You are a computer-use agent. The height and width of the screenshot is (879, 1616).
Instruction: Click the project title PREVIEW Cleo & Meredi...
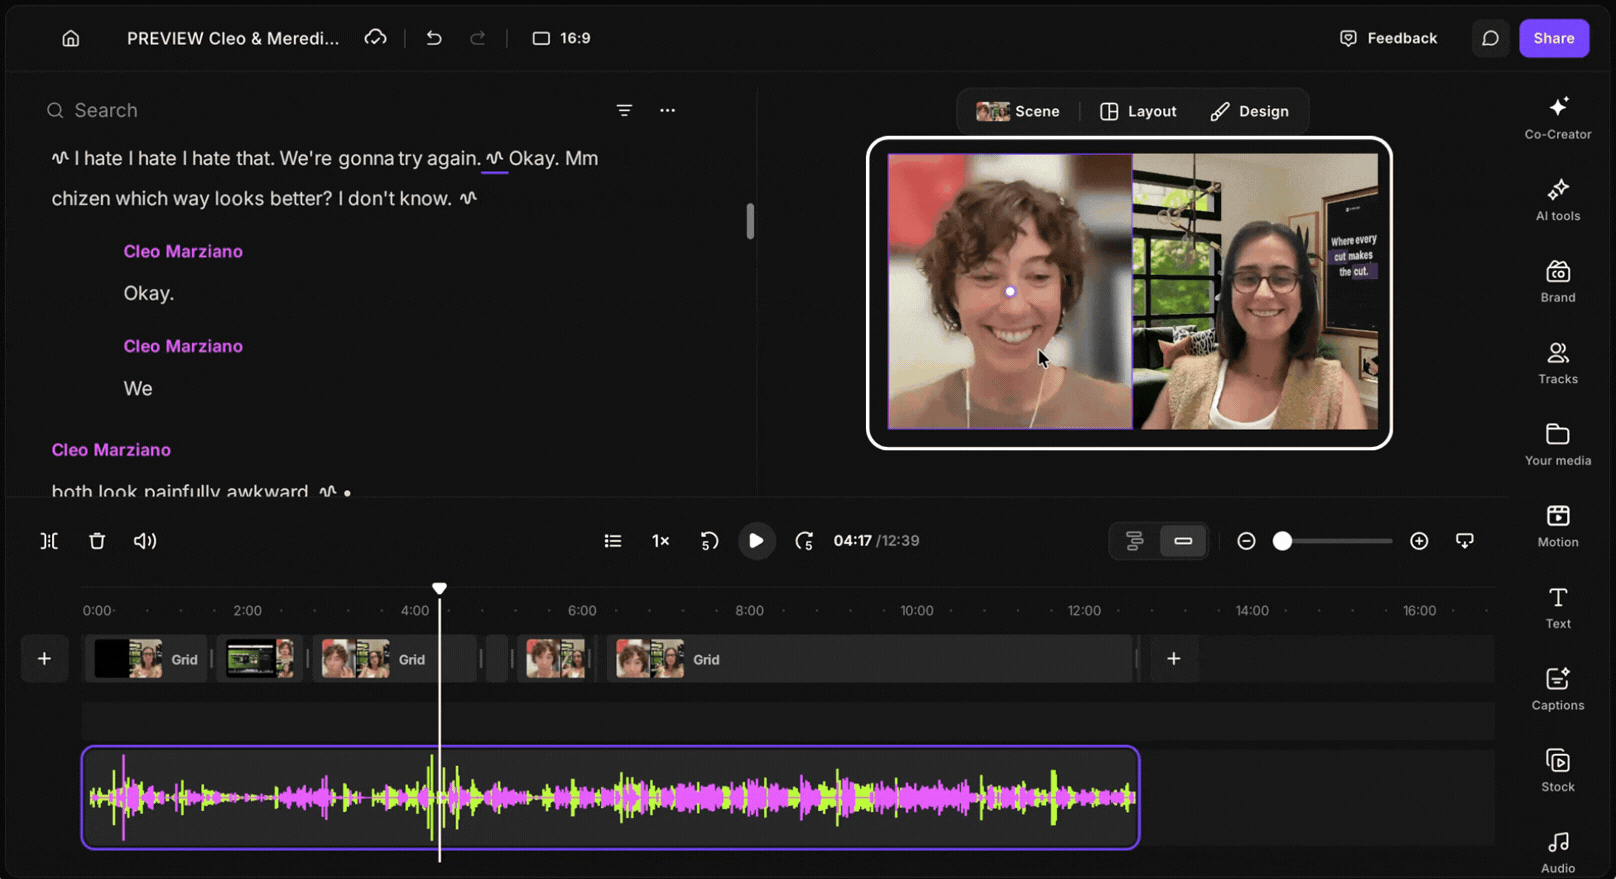click(233, 38)
